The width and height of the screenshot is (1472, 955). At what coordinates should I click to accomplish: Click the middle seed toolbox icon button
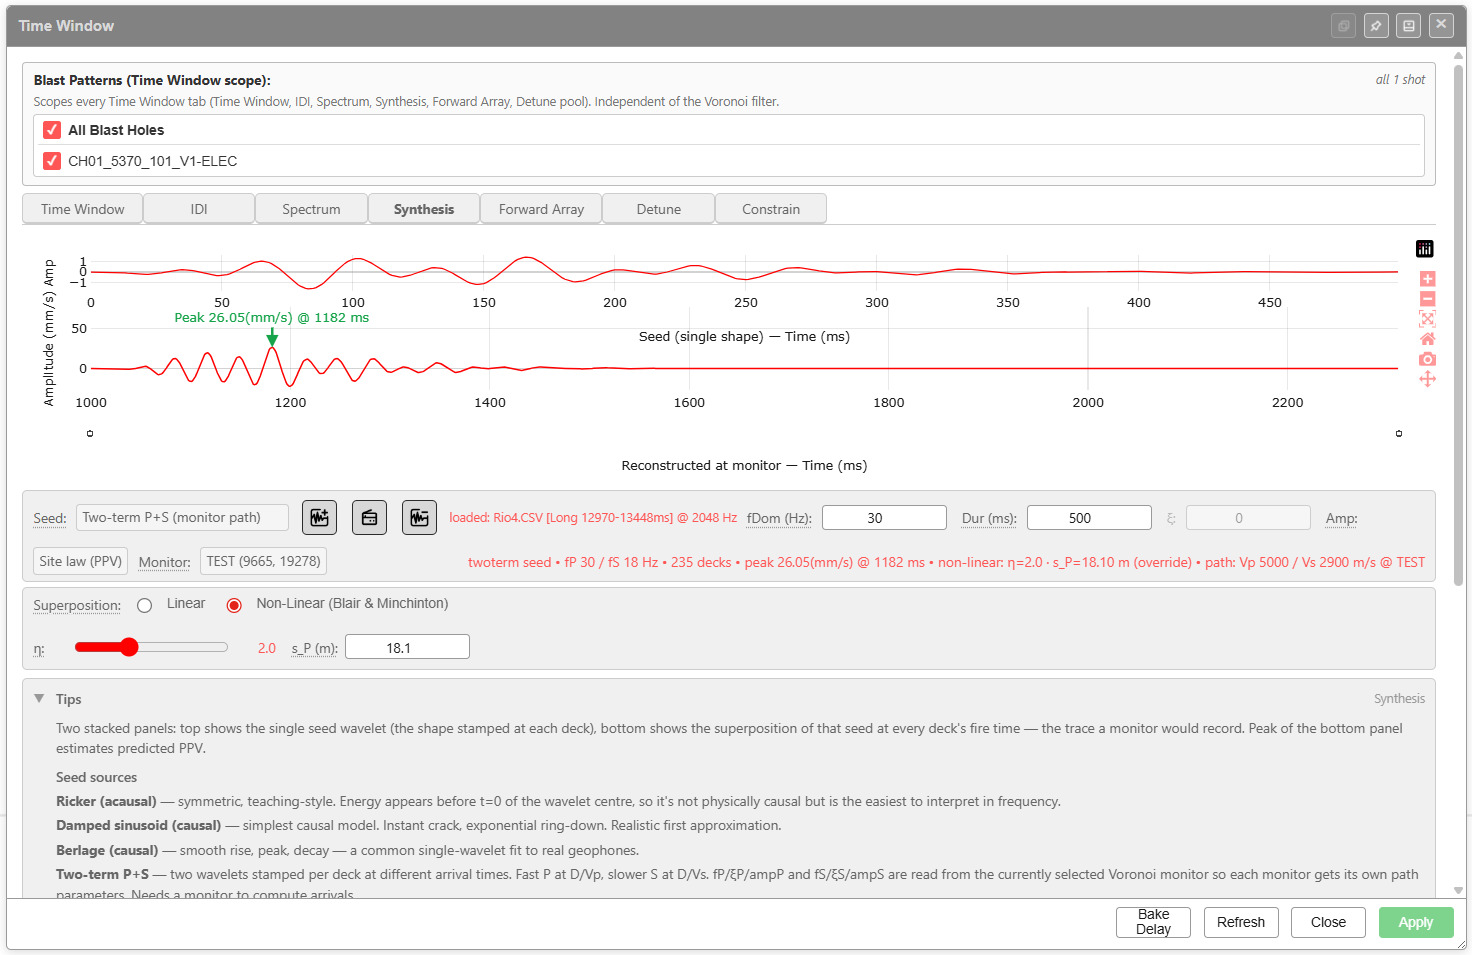[369, 518]
